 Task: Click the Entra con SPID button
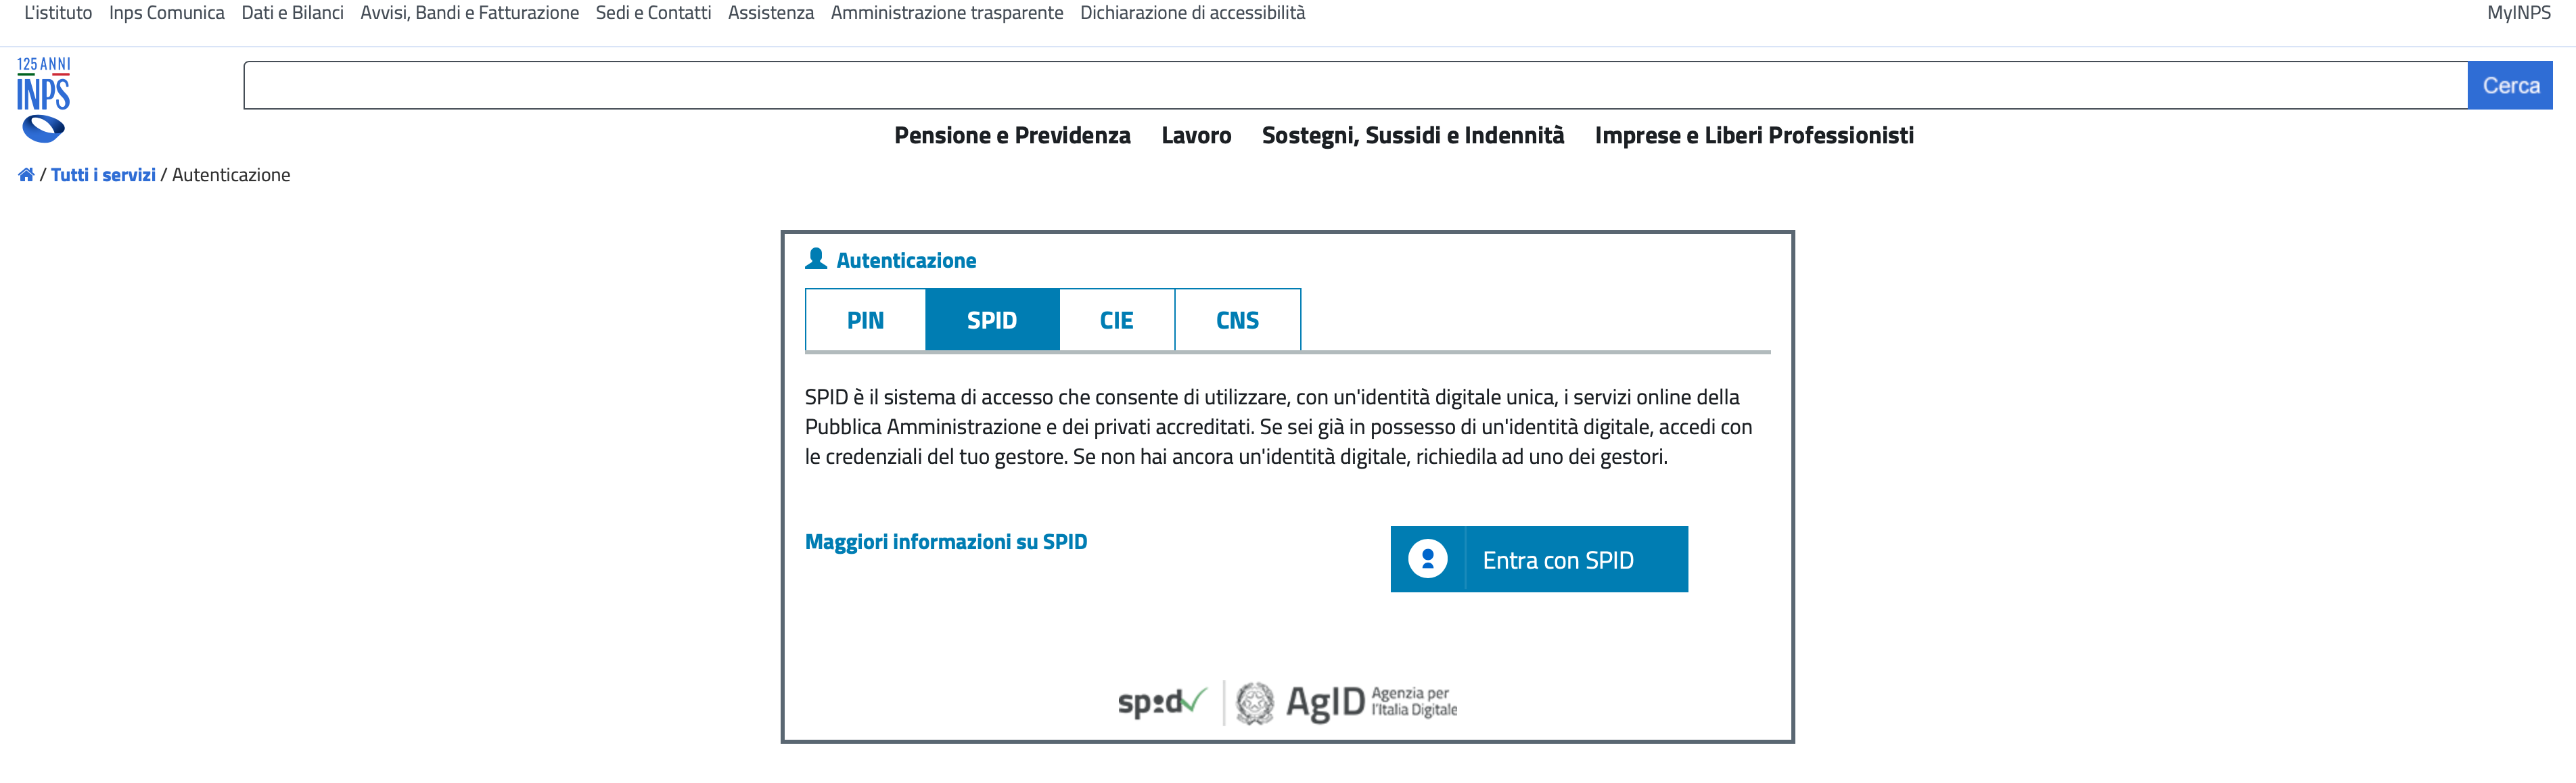pyautogui.click(x=1539, y=559)
